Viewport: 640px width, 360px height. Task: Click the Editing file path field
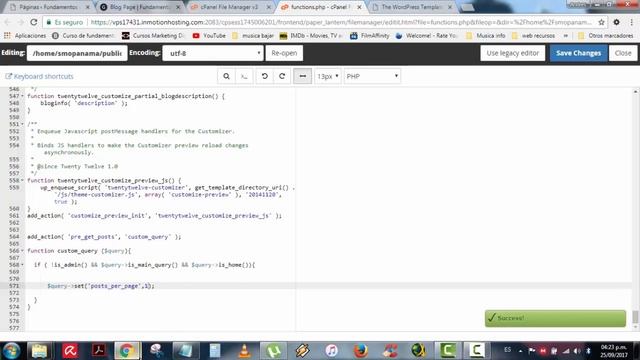coord(77,53)
